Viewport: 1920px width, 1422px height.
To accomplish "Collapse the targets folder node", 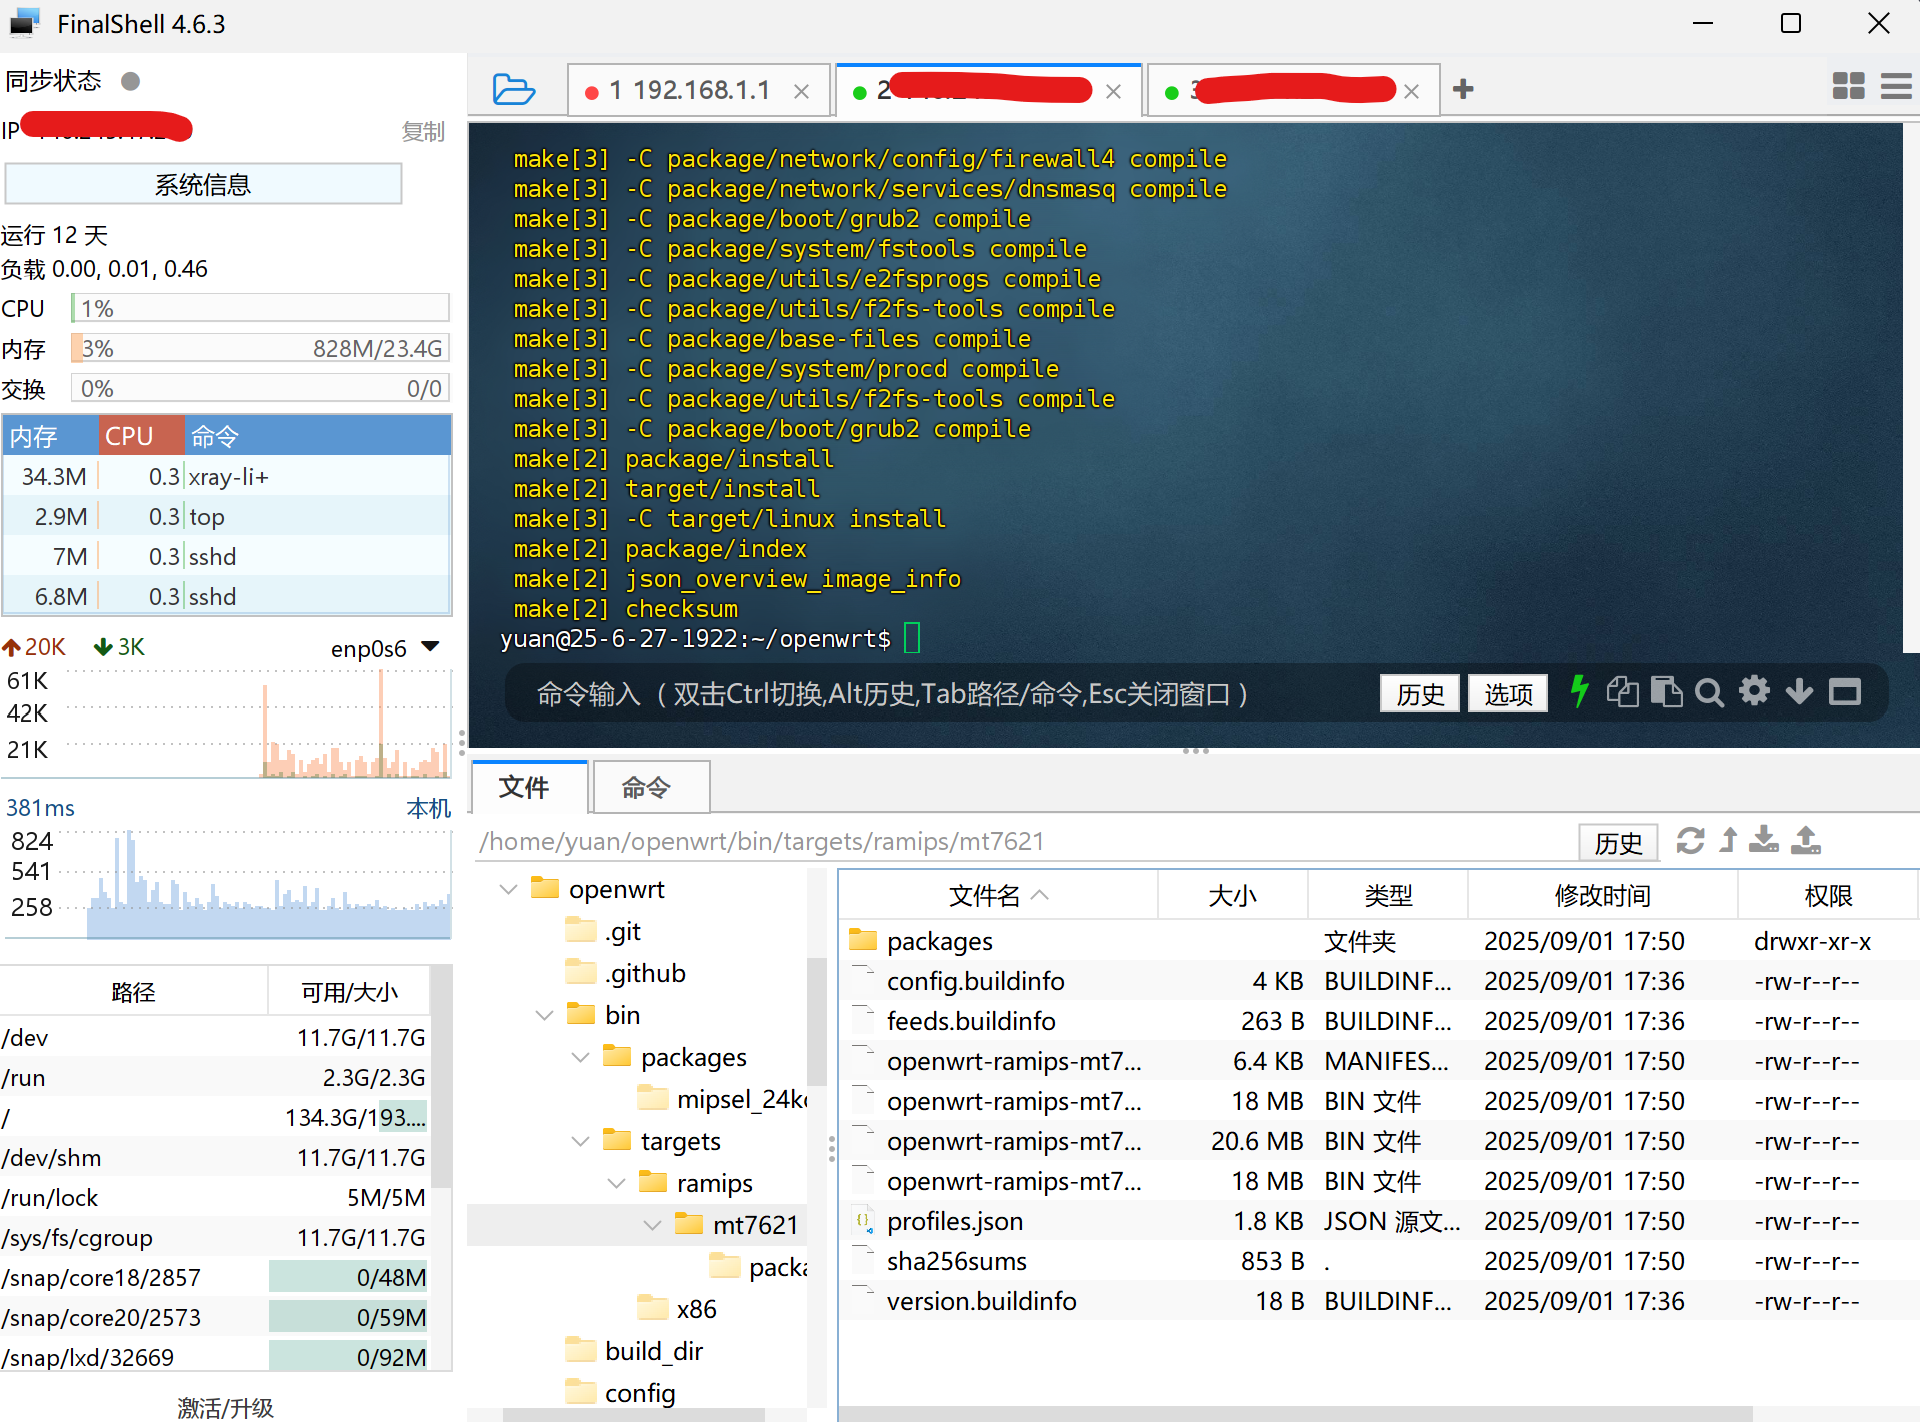I will (x=581, y=1141).
